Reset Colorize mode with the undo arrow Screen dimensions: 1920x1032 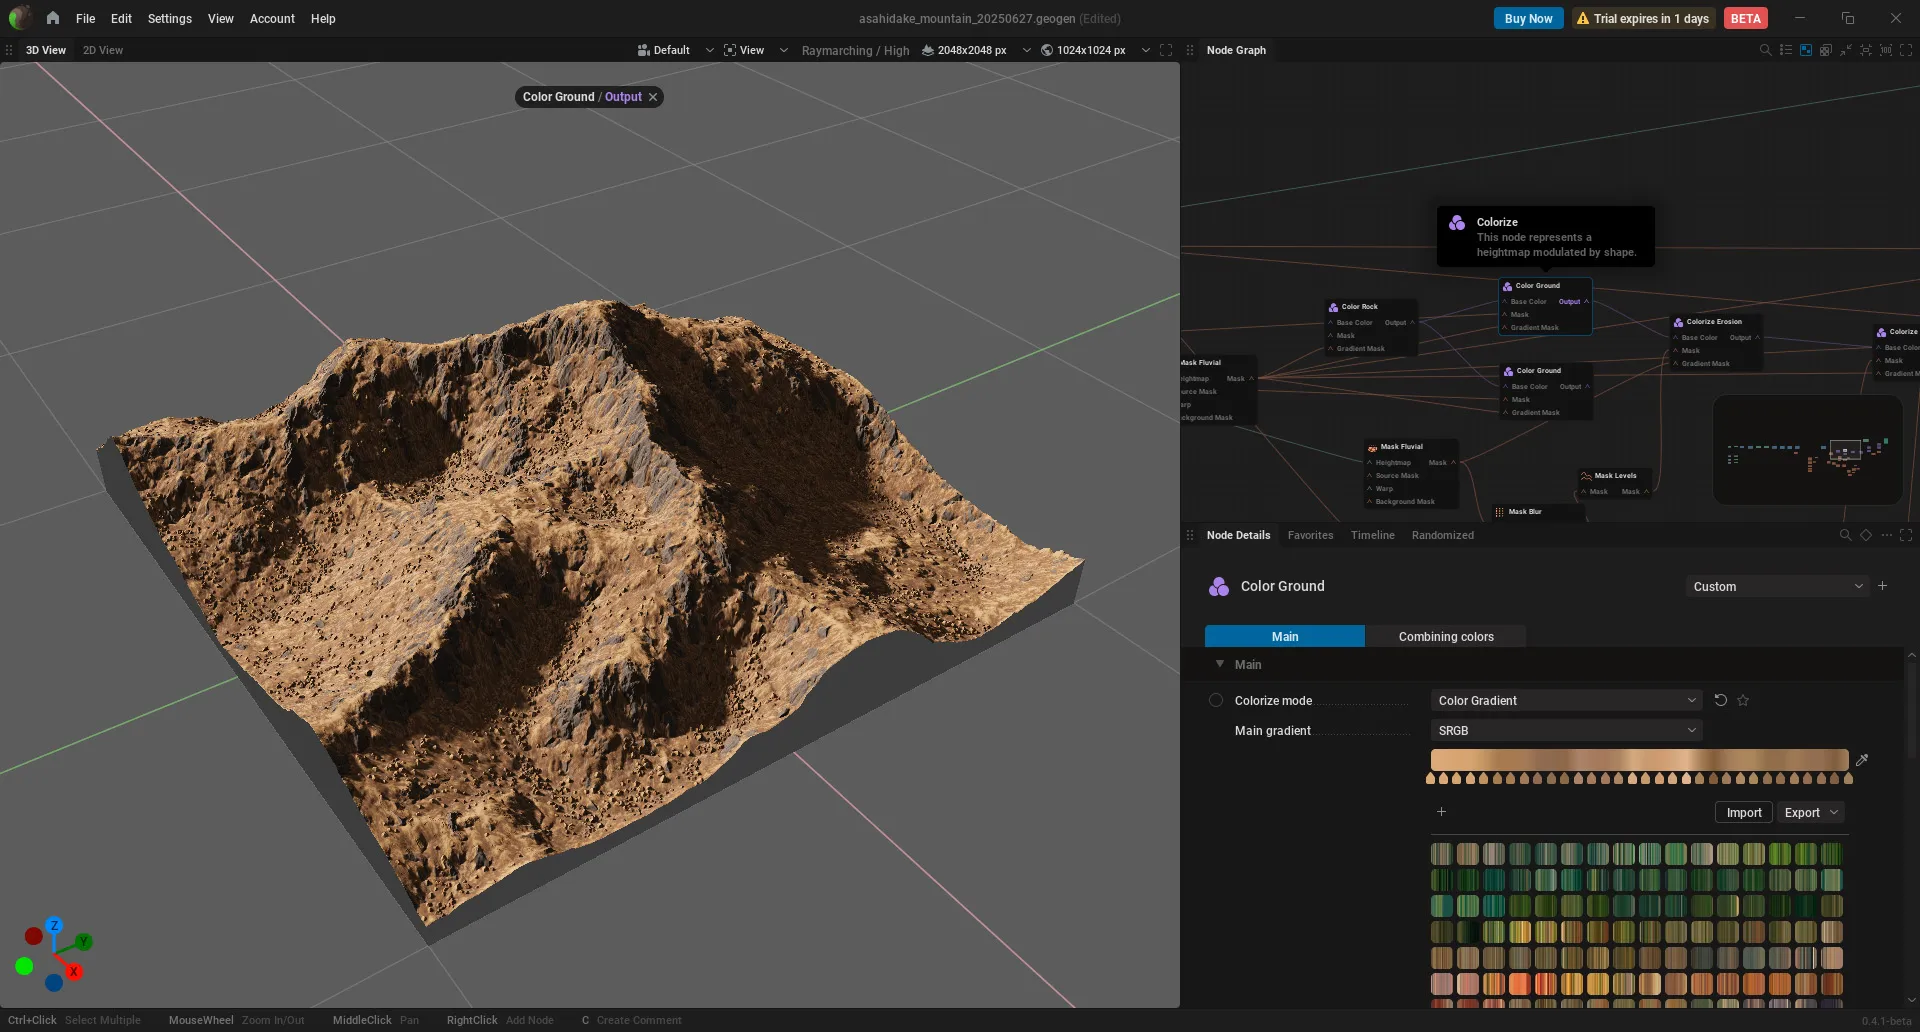pyautogui.click(x=1721, y=700)
